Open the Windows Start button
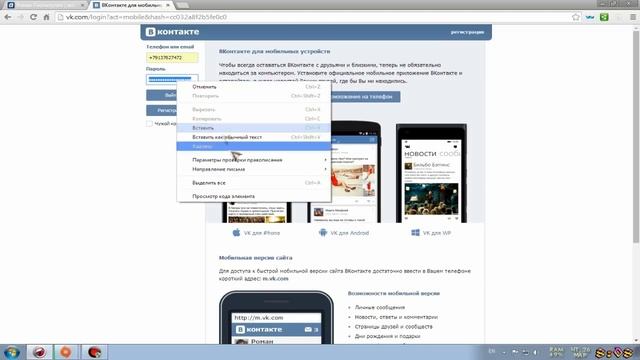The width and height of the screenshot is (640, 360). [x=11, y=352]
